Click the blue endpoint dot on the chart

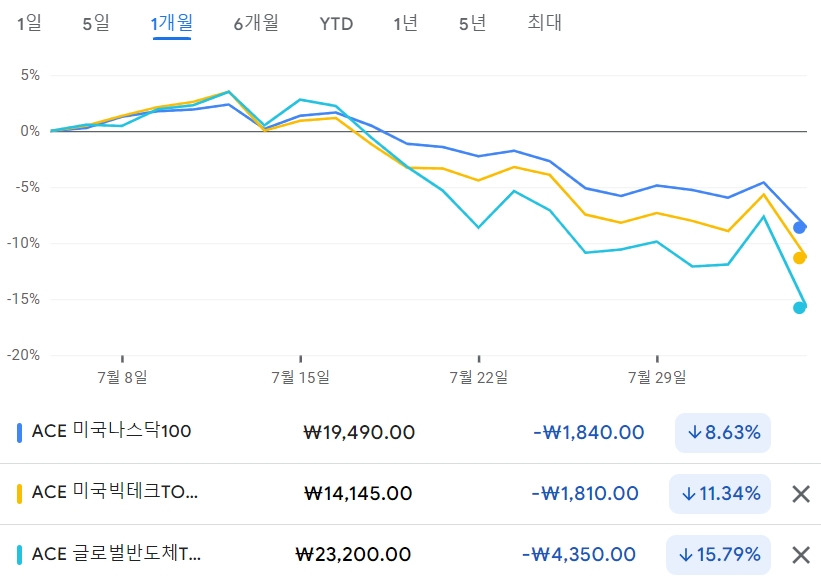pyautogui.click(x=798, y=227)
